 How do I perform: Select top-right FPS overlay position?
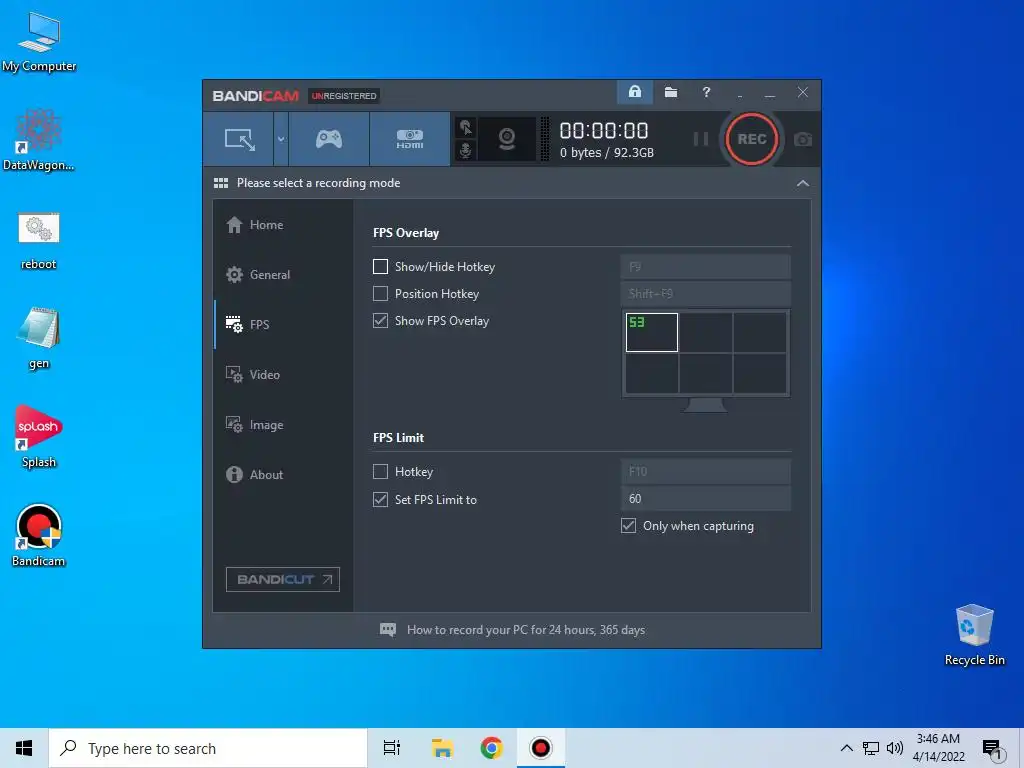(760, 332)
